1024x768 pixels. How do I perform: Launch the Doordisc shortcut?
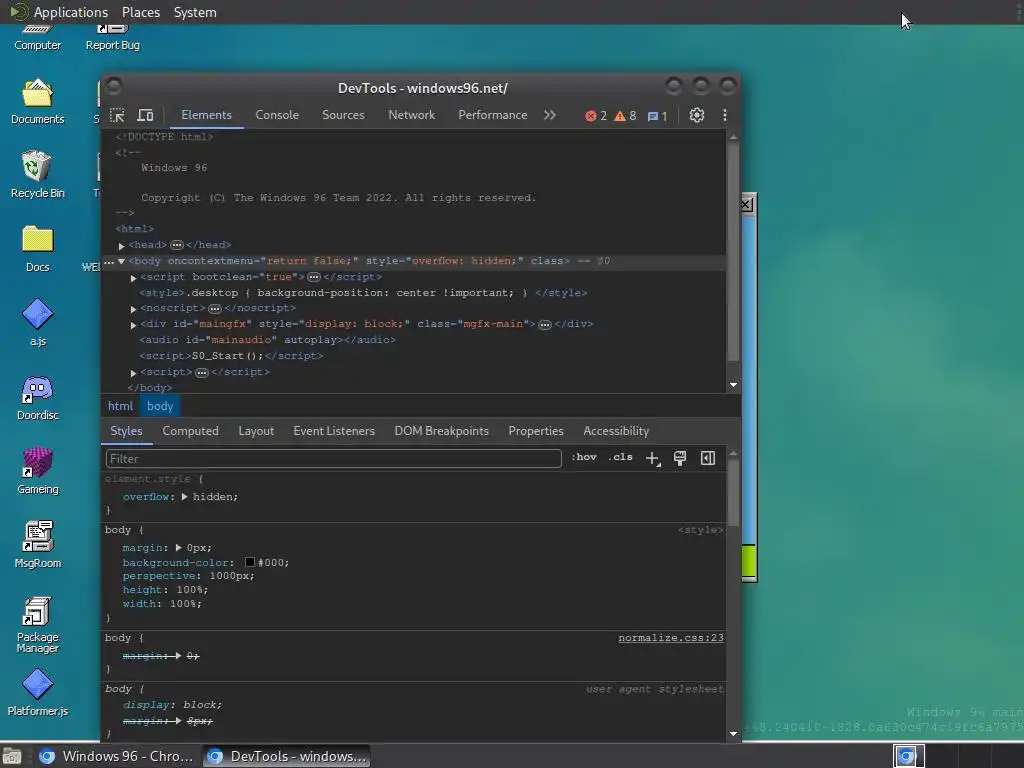[37, 397]
